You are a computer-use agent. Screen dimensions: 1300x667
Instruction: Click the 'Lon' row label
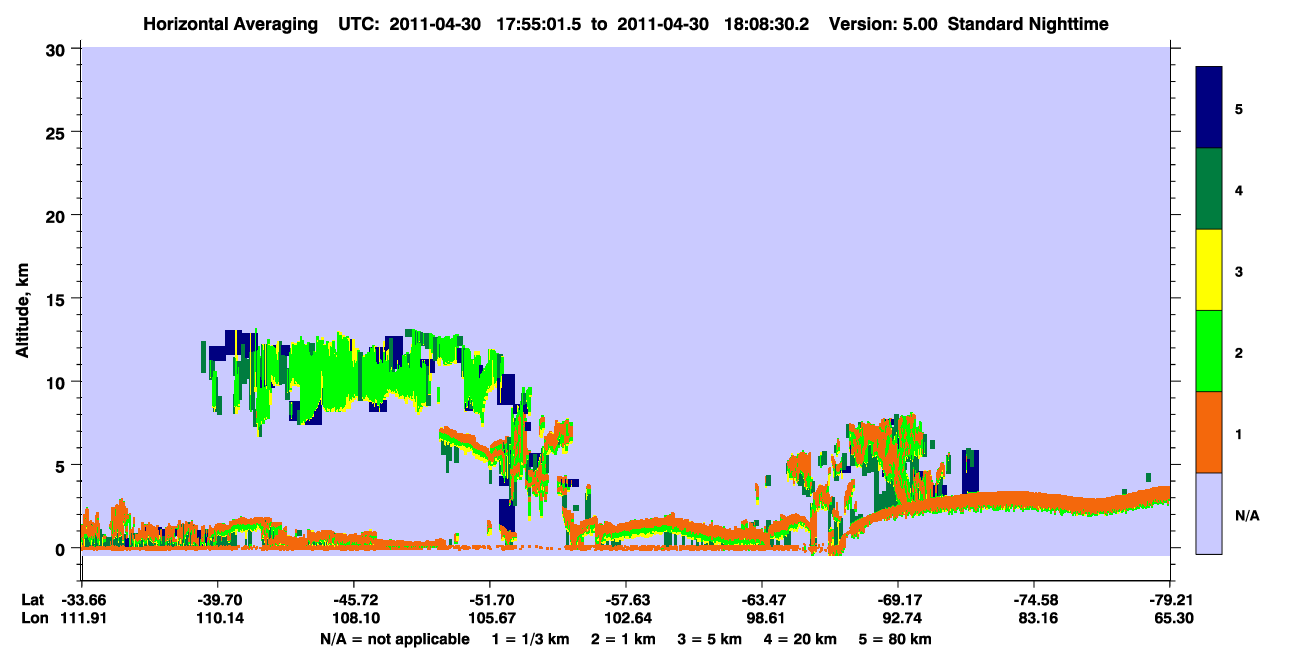click(33, 618)
